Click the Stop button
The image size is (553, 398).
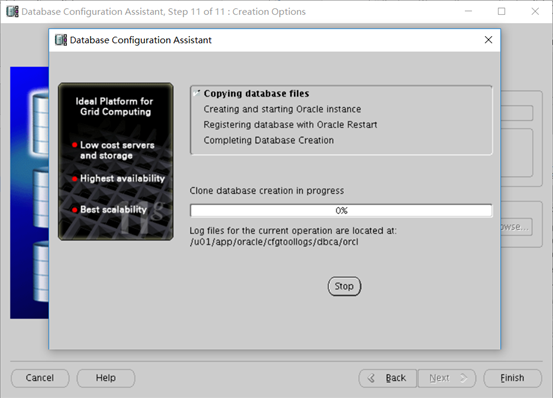(344, 286)
